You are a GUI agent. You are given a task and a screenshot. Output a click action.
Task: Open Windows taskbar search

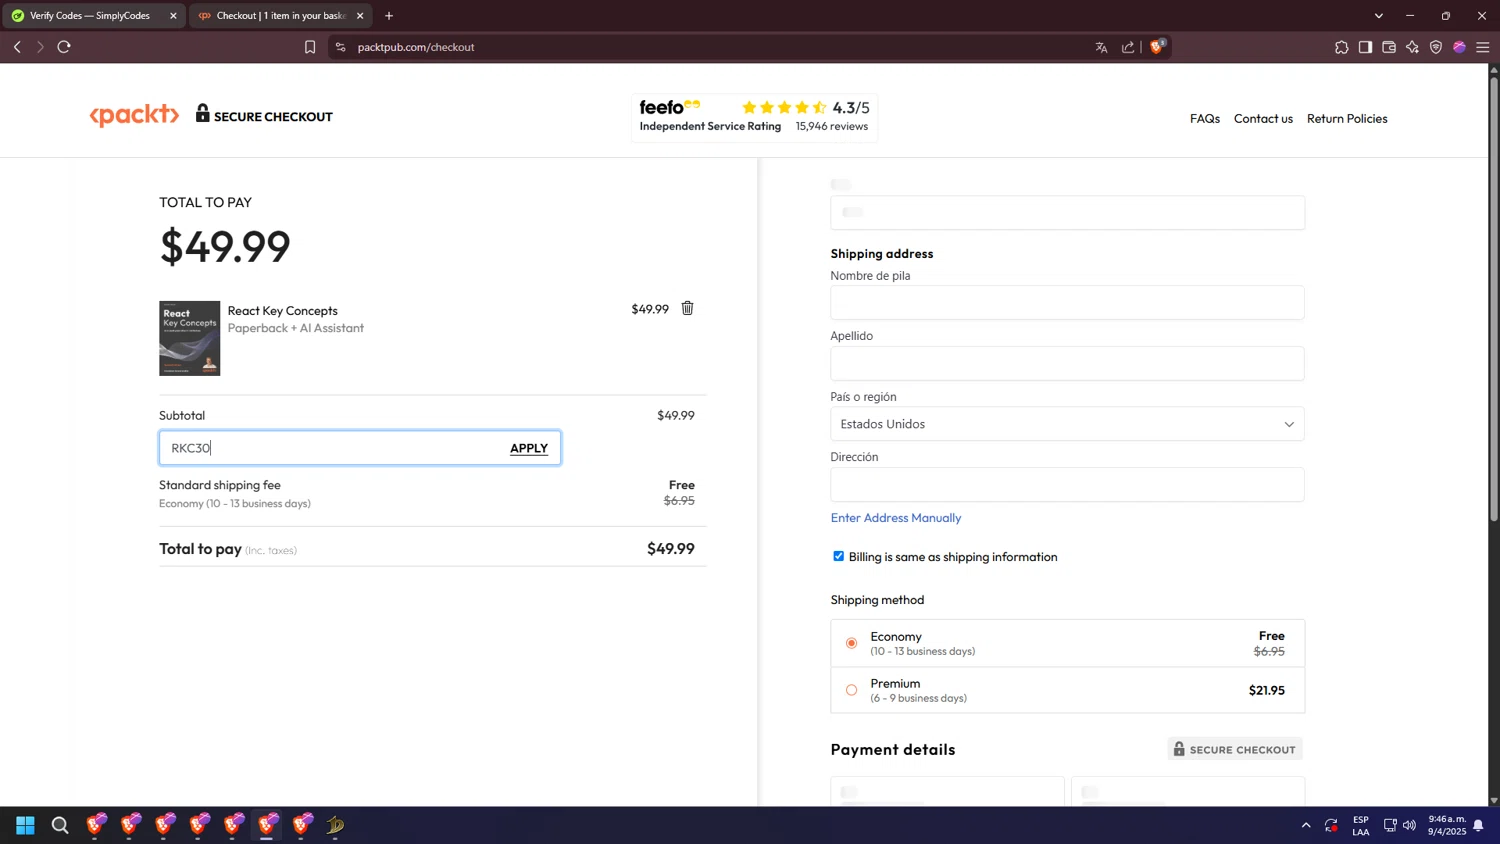[60, 825]
